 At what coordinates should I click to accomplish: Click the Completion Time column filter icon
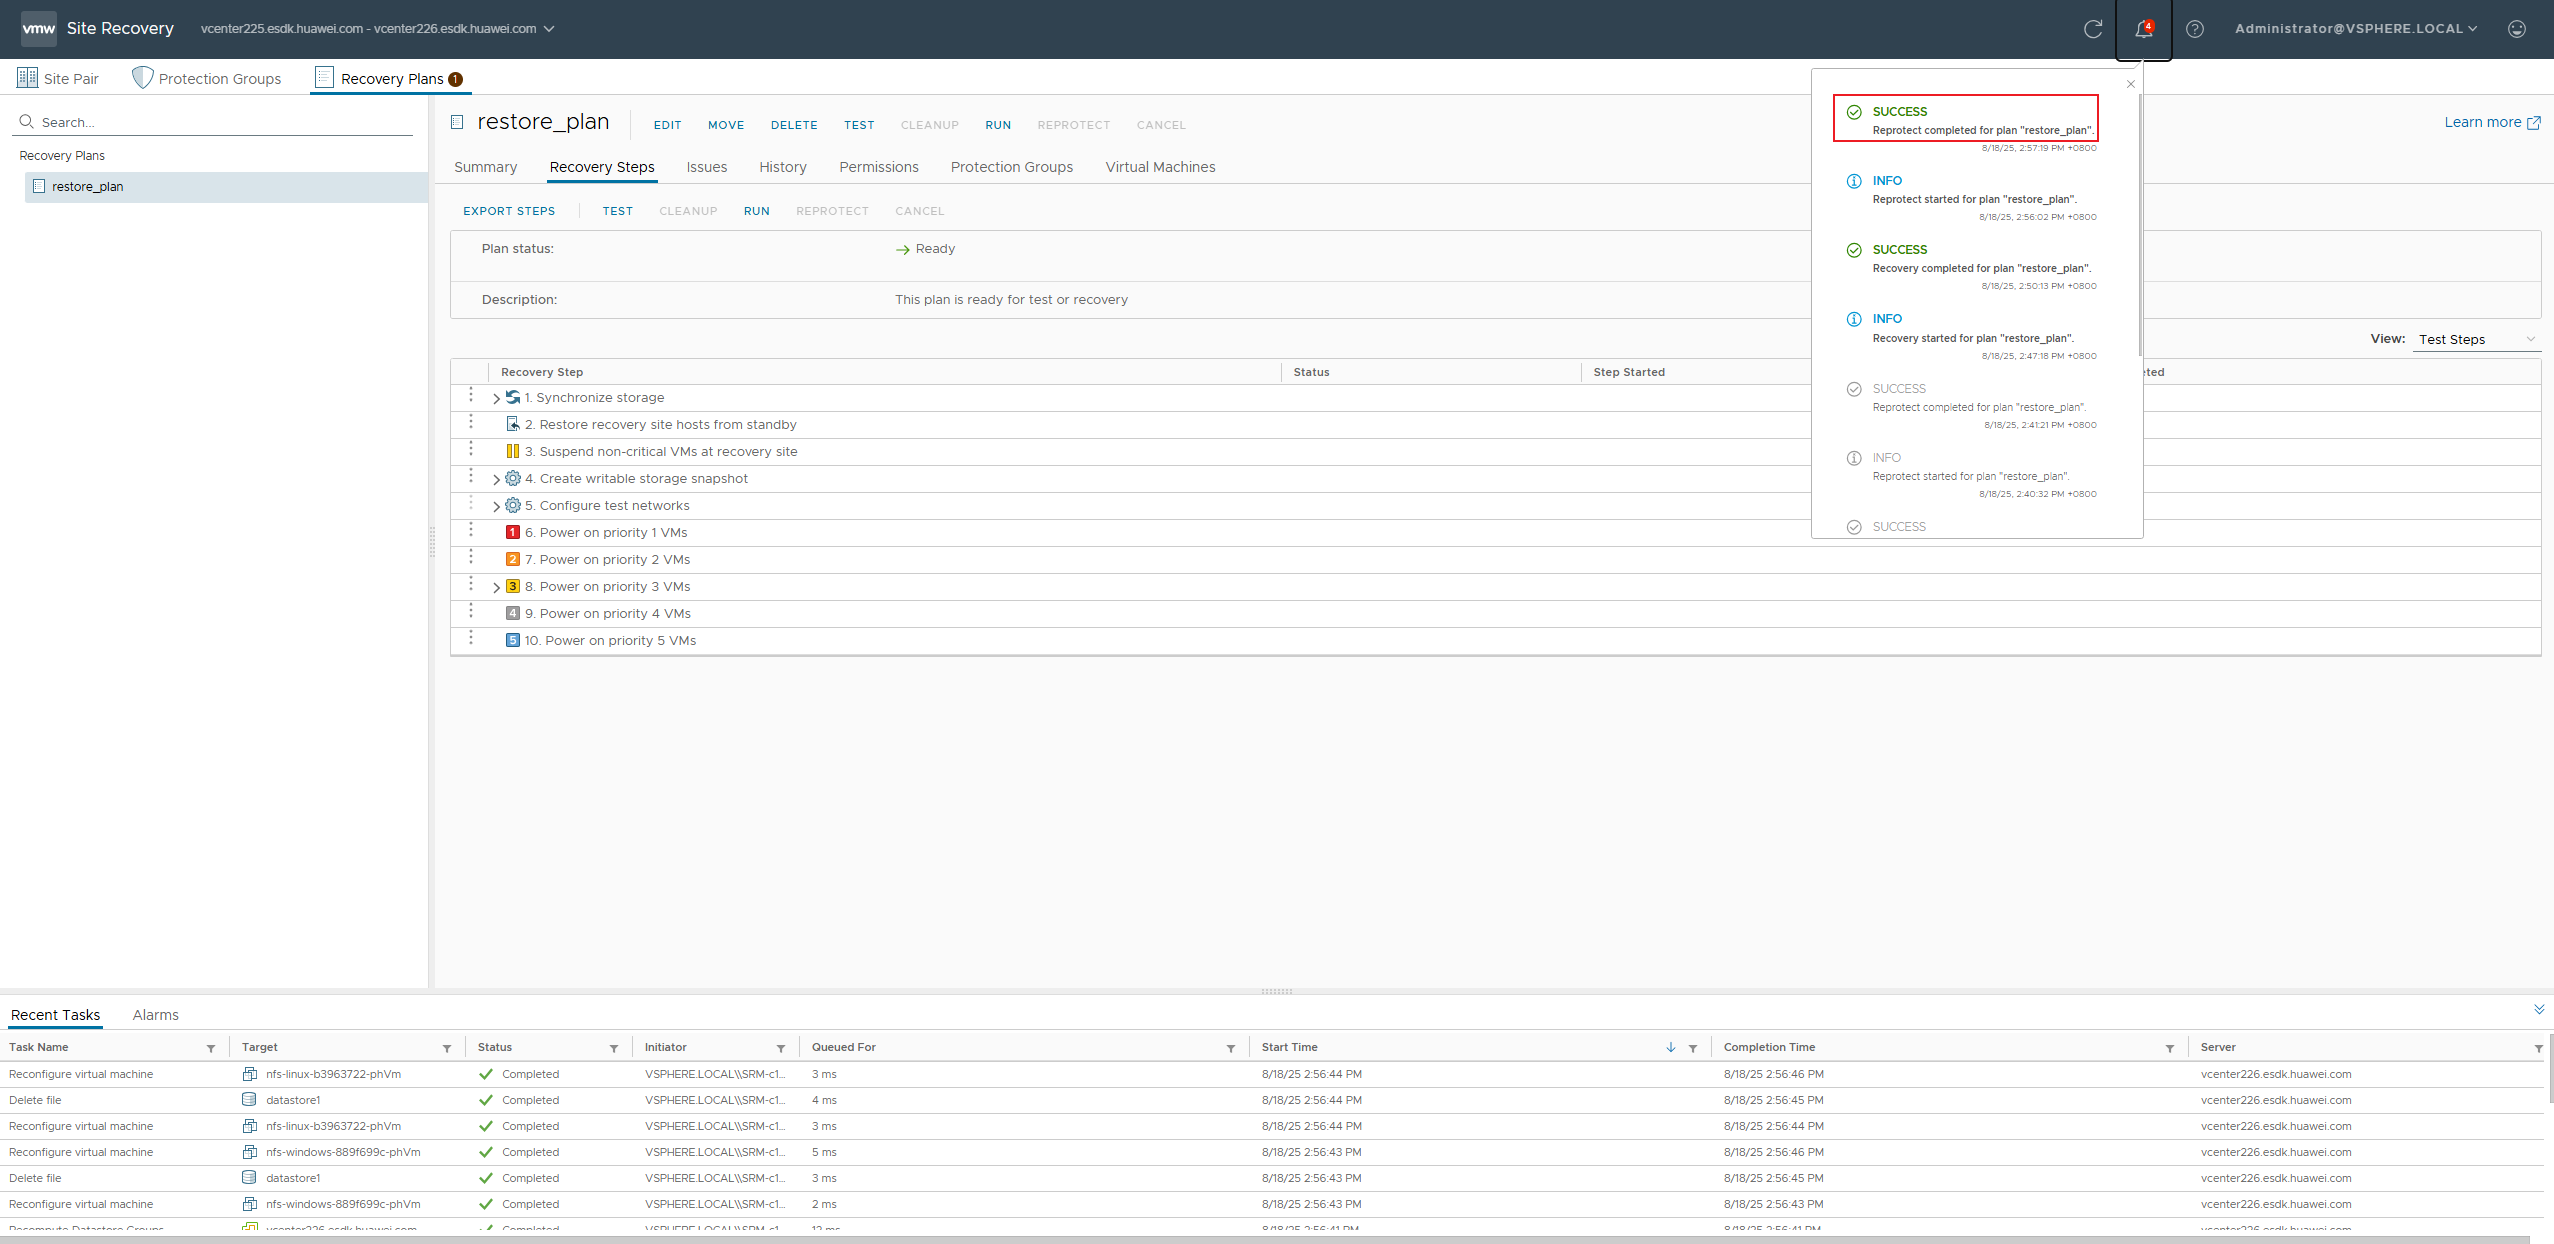coord(2169,1048)
